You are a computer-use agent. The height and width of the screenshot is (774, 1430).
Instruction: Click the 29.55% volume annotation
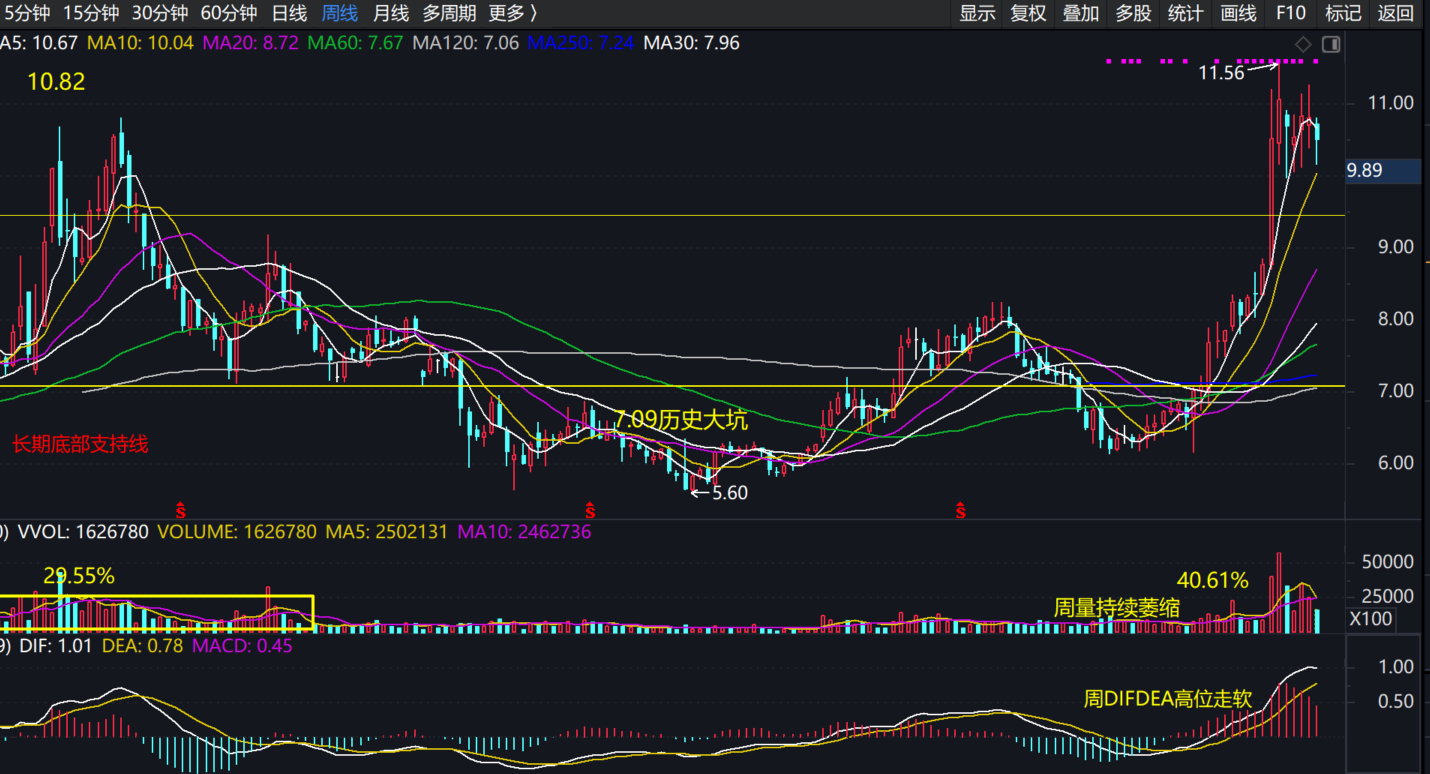78,576
